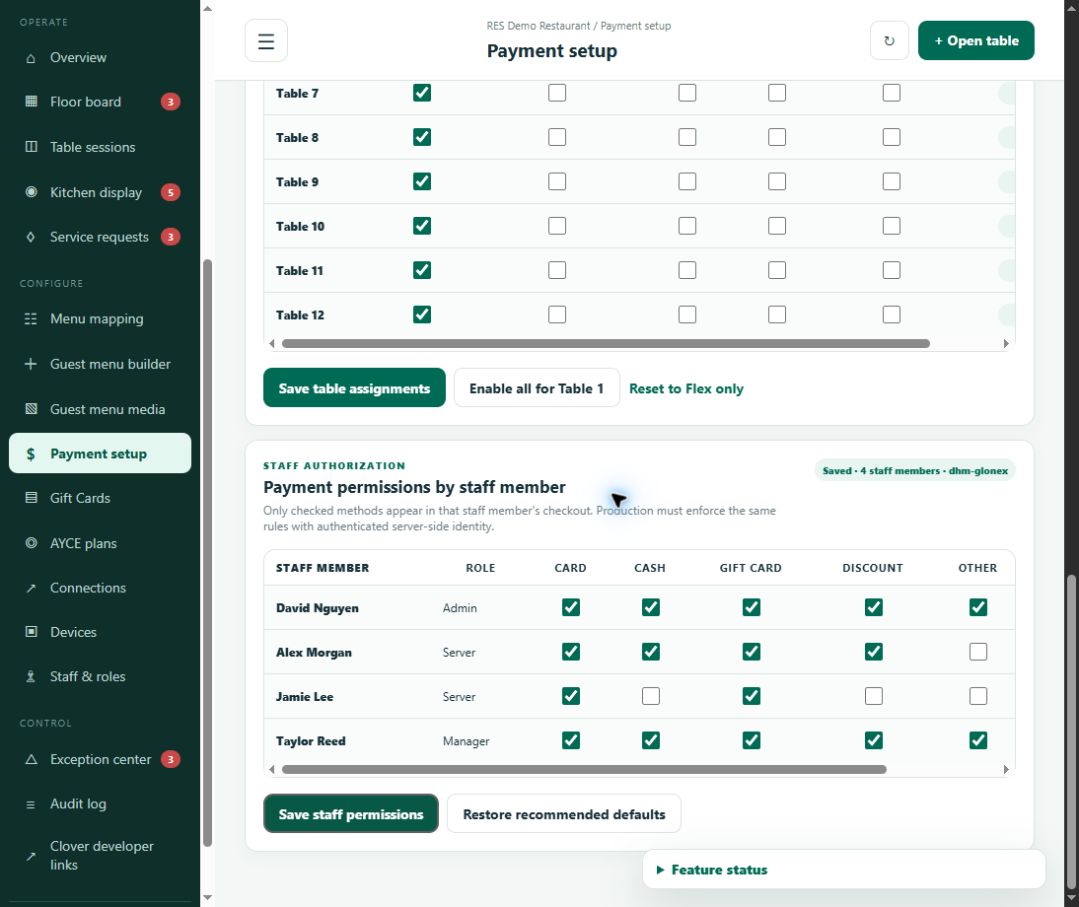
Task: Click the refresh icon button
Action: tap(889, 41)
